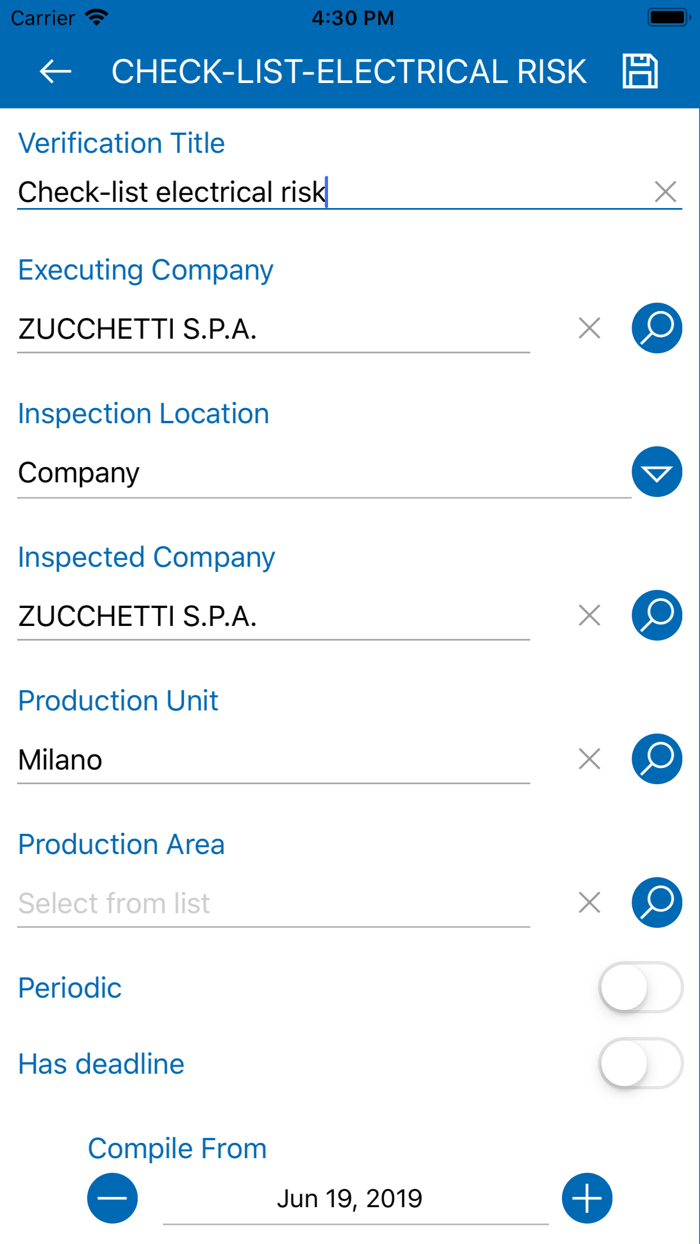Decrease the Compile From date
The image size is (700, 1244).
(112, 1198)
